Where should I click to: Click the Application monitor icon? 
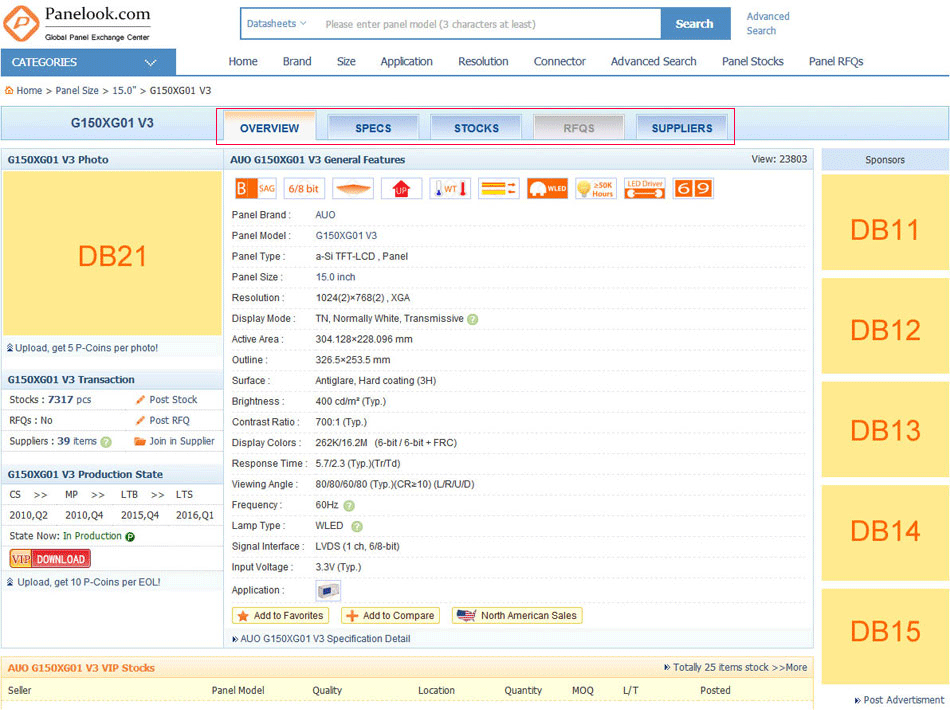(x=328, y=591)
